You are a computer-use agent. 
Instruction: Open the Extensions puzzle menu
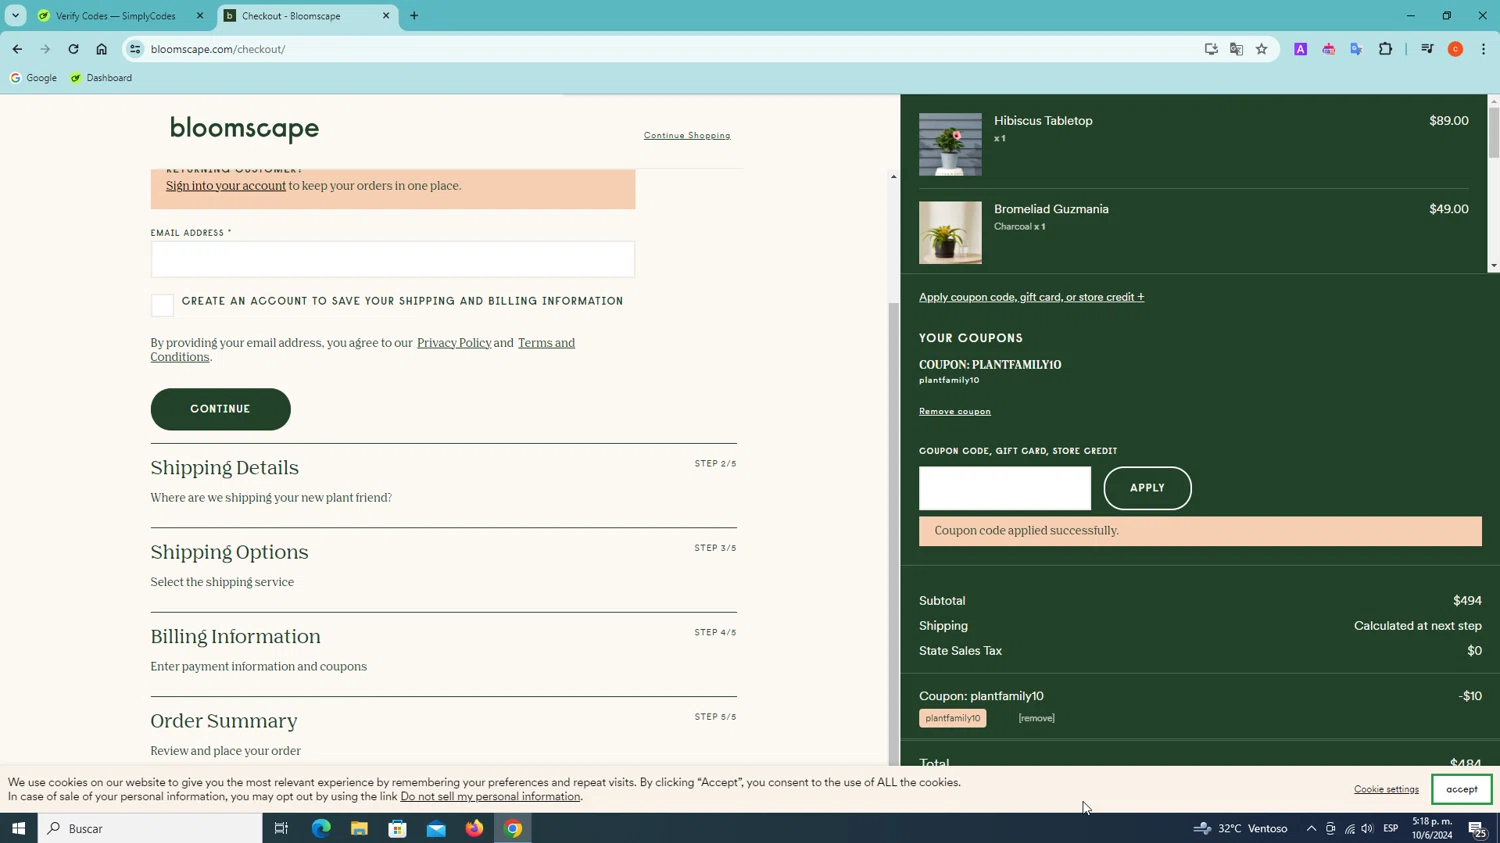tap(1385, 49)
